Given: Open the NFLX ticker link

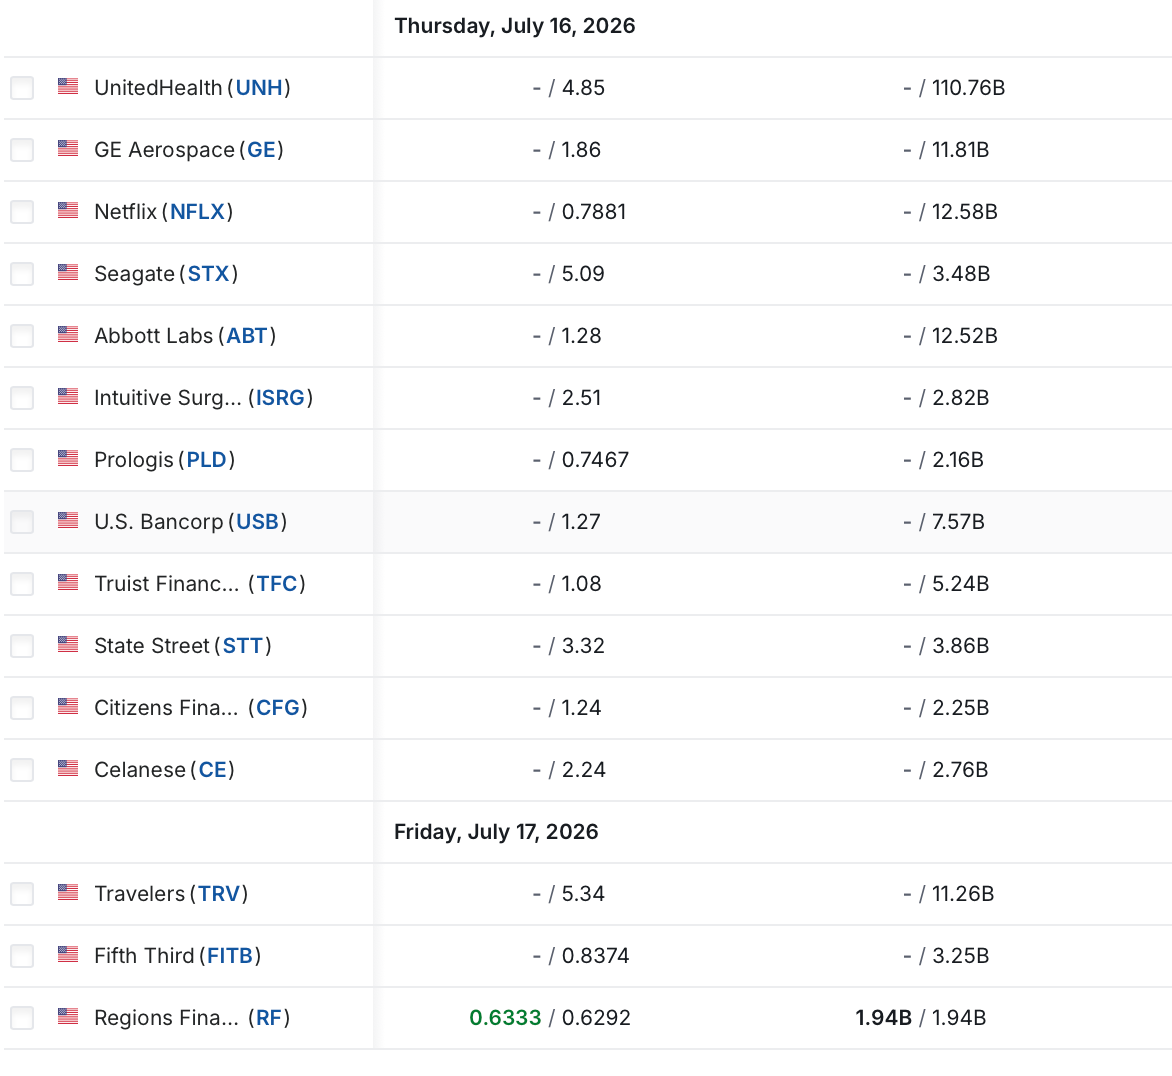Looking at the screenshot, I should point(197,212).
